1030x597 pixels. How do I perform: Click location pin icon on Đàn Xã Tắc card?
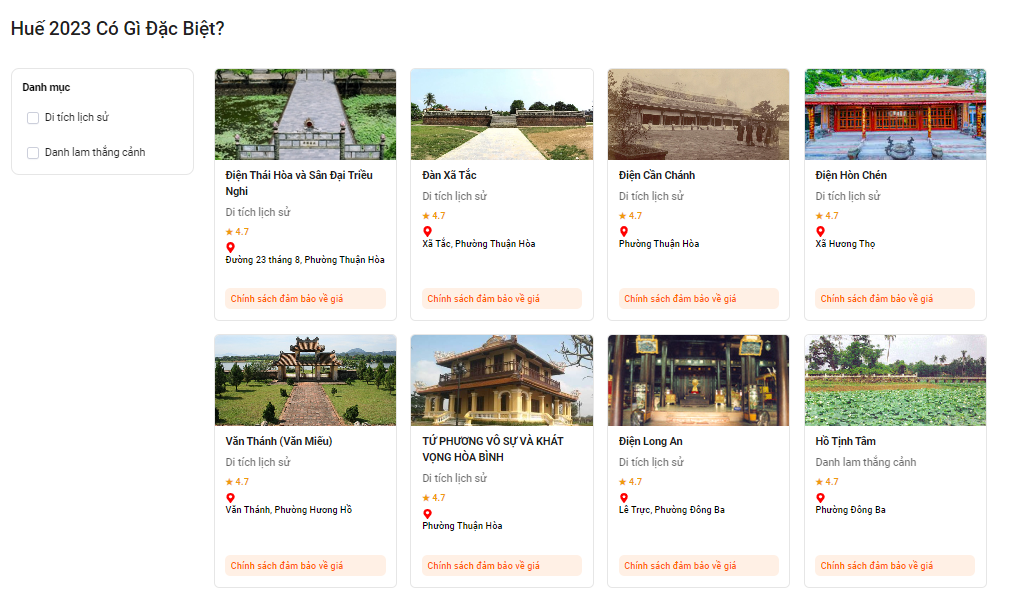coord(427,231)
